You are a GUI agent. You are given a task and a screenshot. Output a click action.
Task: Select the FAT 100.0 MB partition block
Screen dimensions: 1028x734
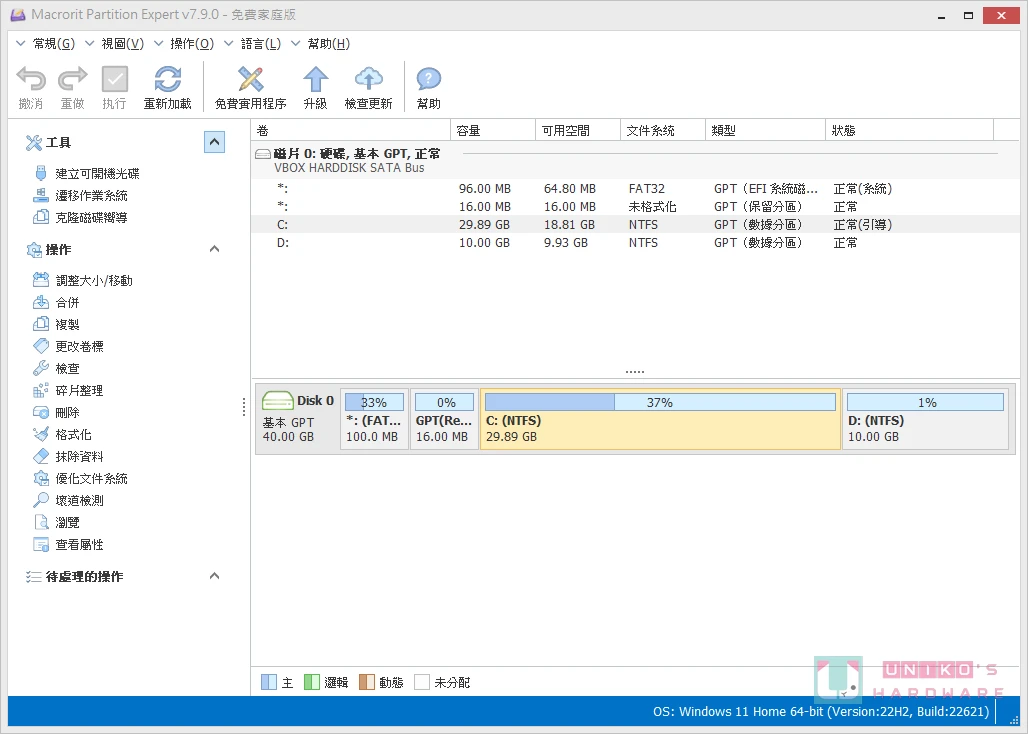[374, 419]
